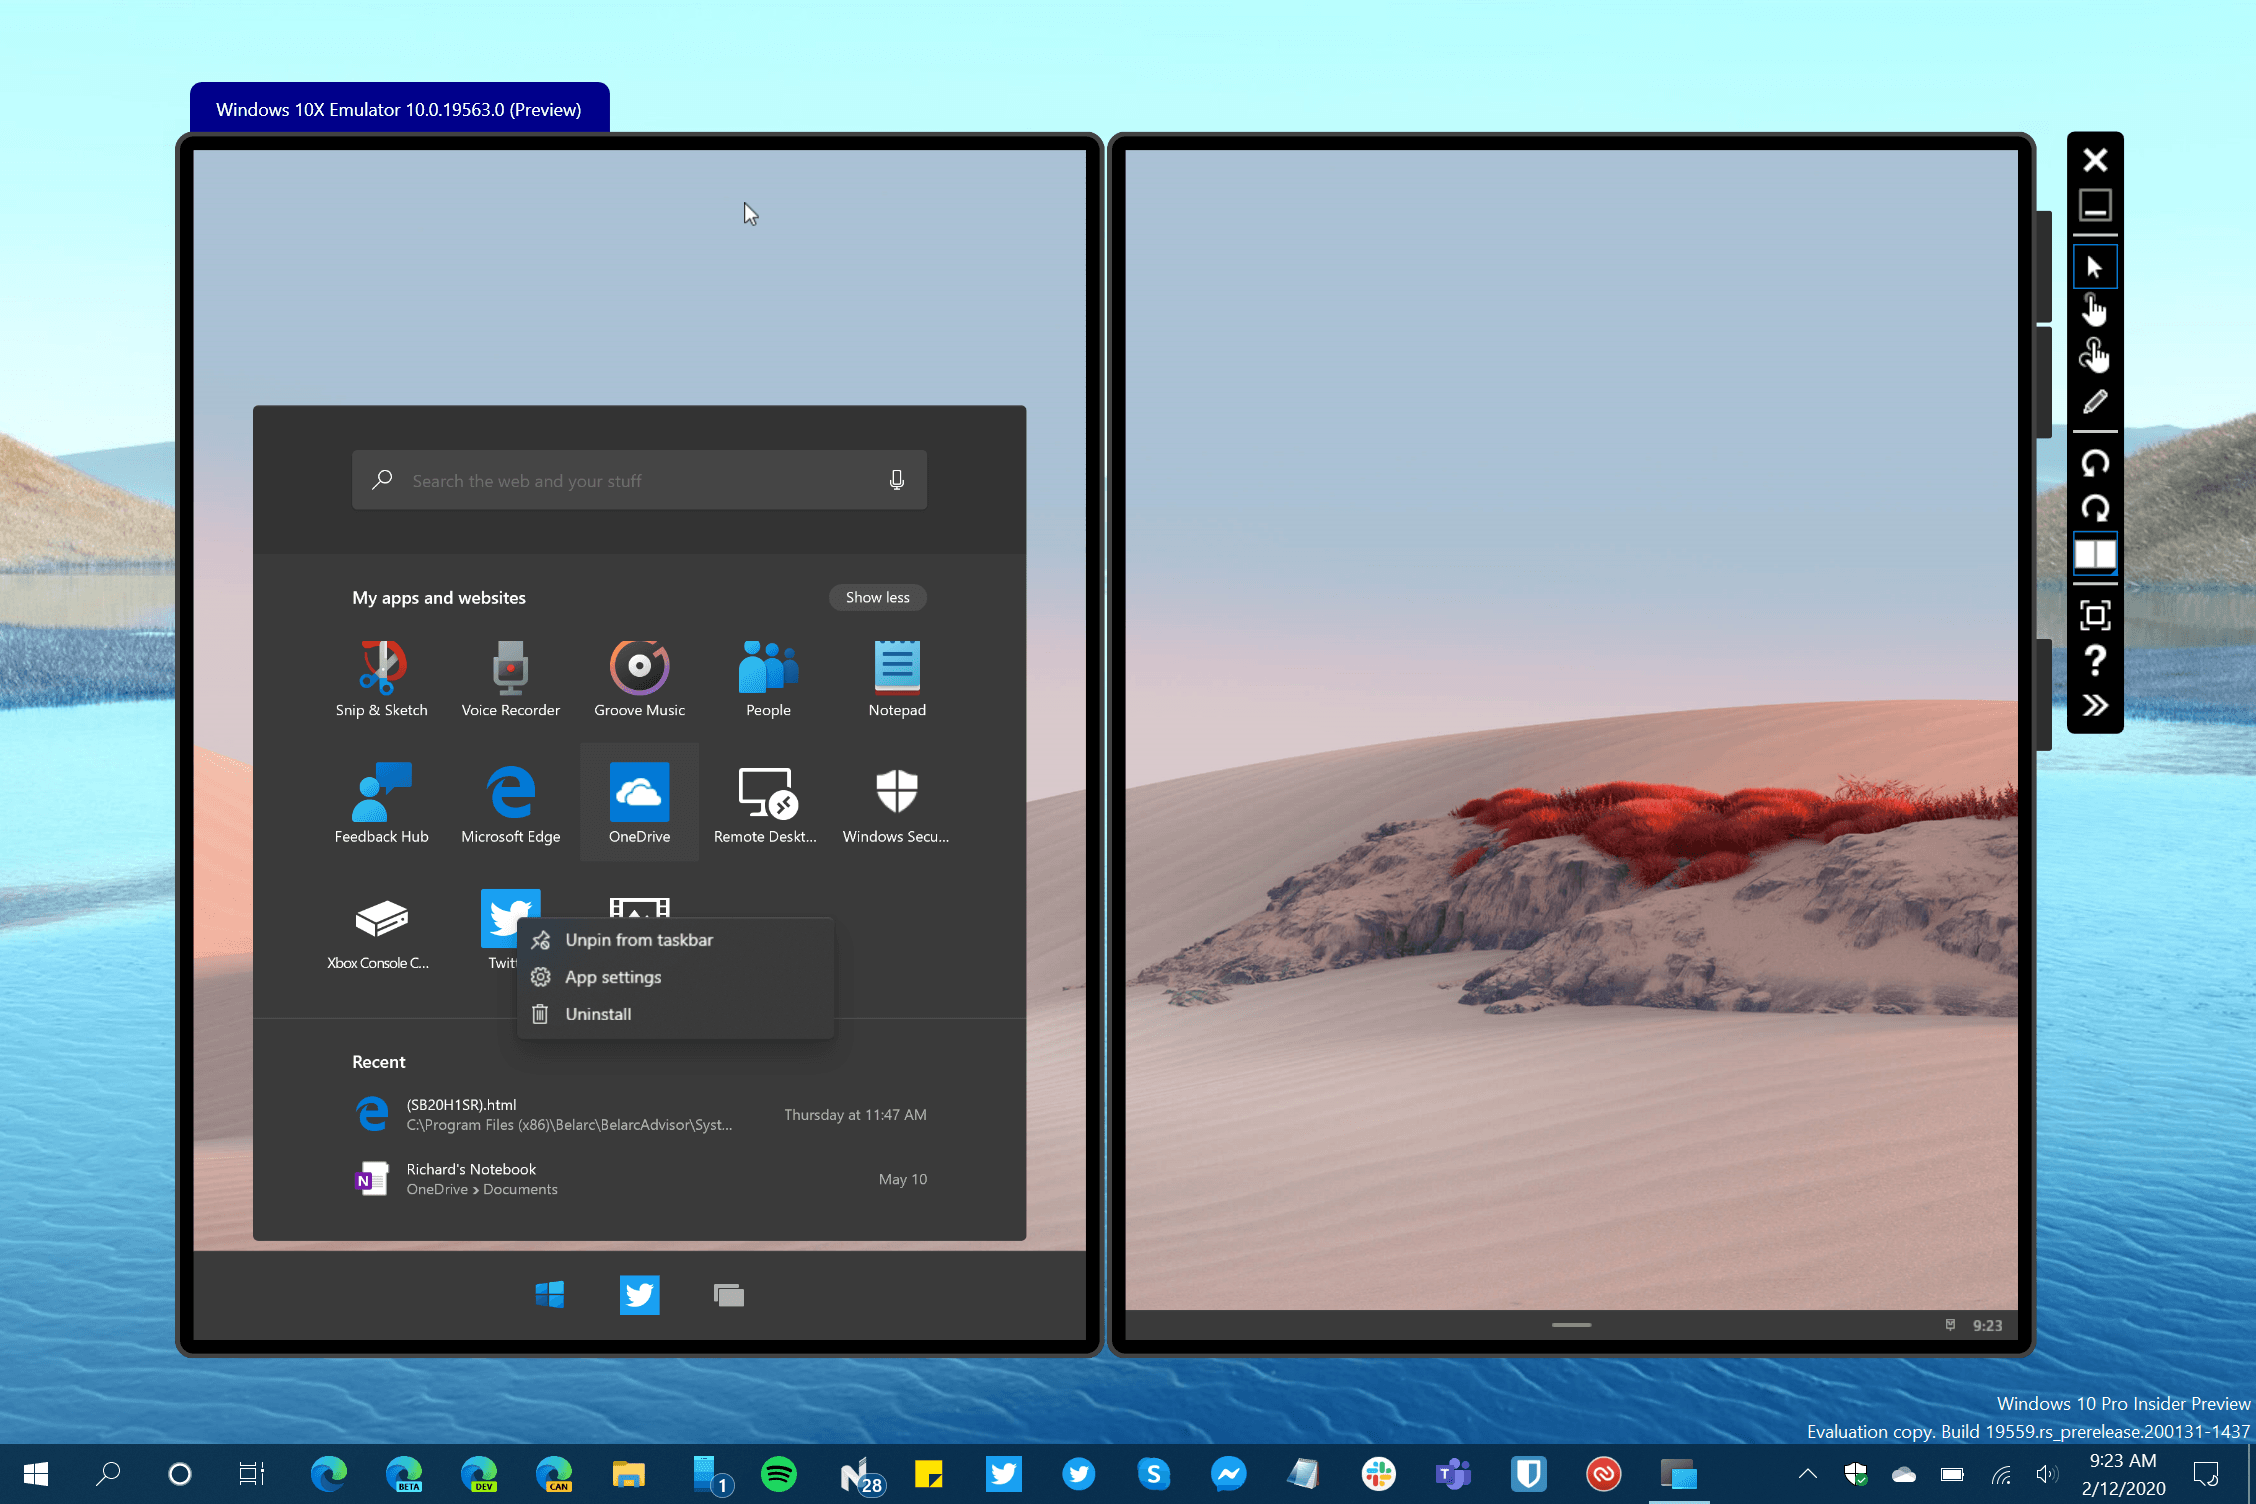Toggle the dual-screen posture button
The height and width of the screenshot is (1504, 2256).
pos(2094,554)
